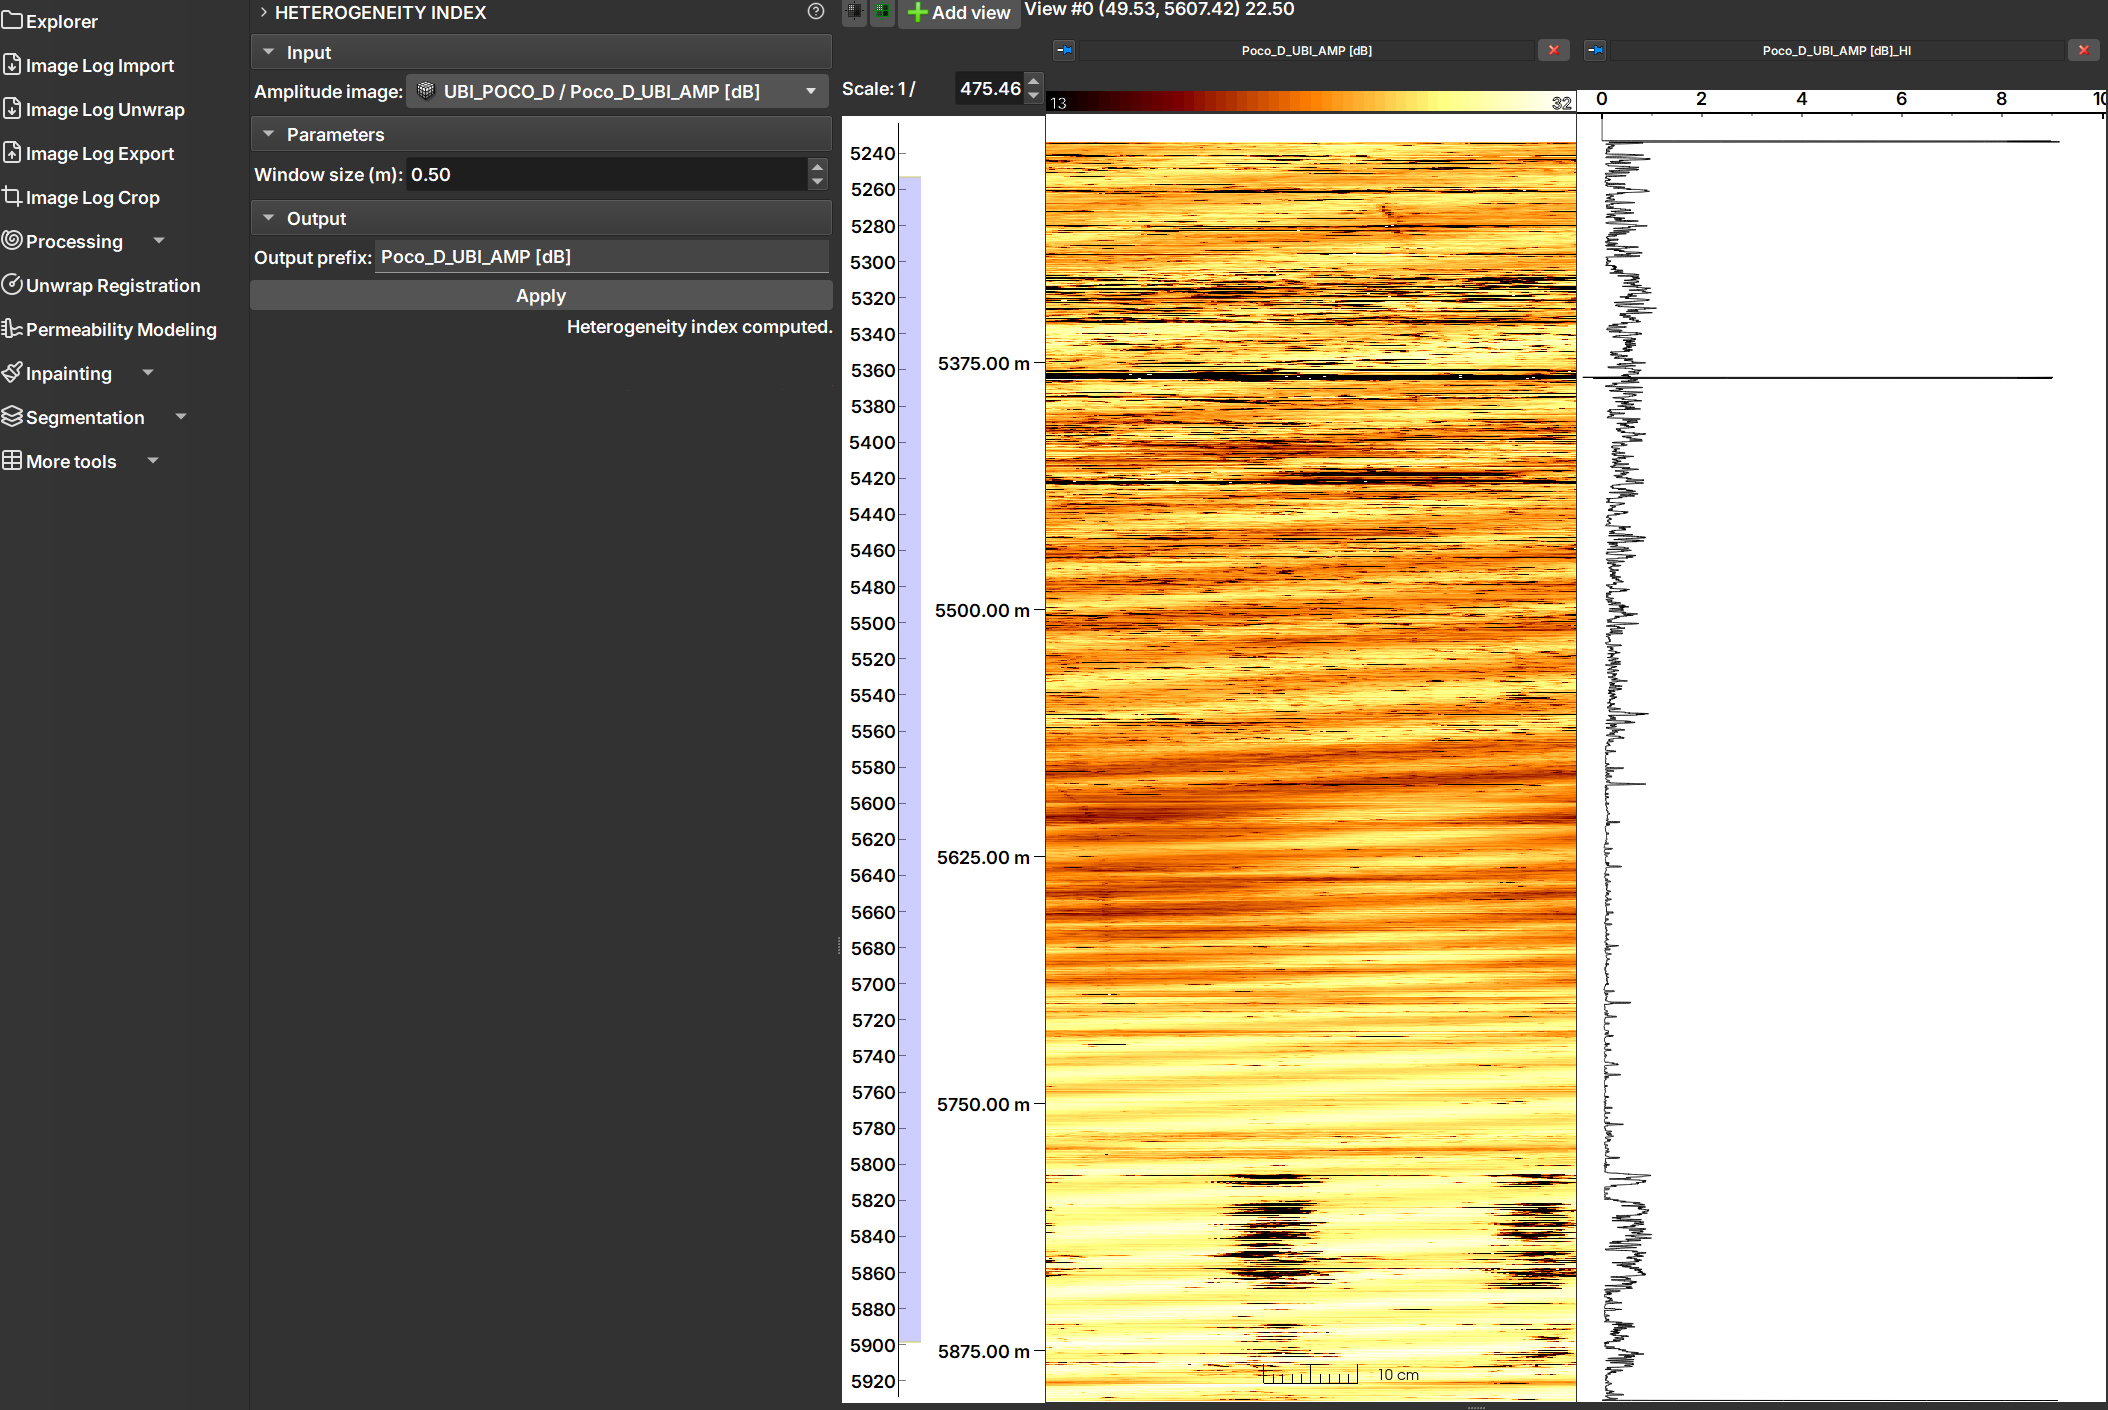Remove the Poco_D_UBI_AMP [dB] track with red X
2108x1410 pixels.
1553,50
